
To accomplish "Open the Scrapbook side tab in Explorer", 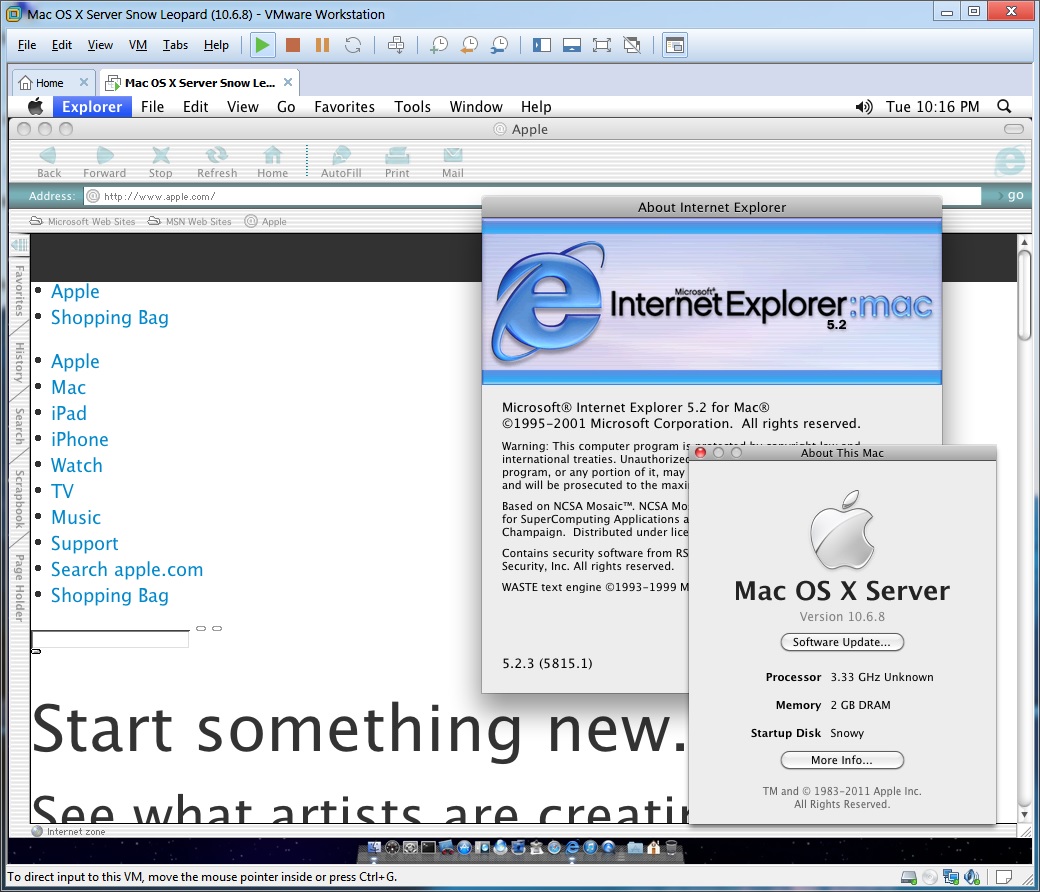I will pyautogui.click(x=19, y=499).
